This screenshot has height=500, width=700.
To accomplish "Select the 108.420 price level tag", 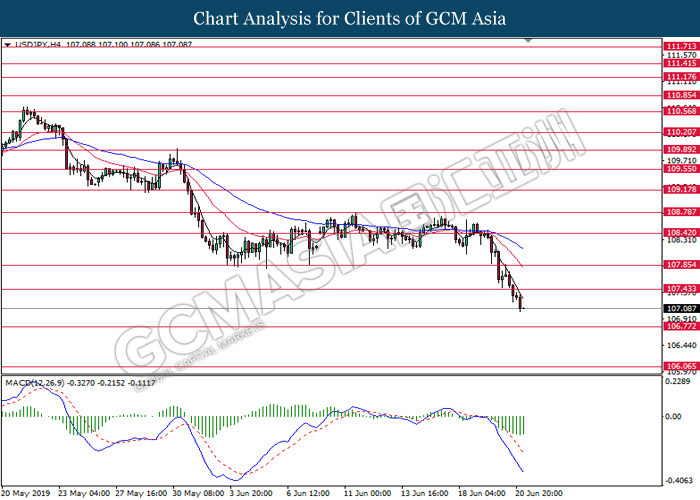I will 680,232.
